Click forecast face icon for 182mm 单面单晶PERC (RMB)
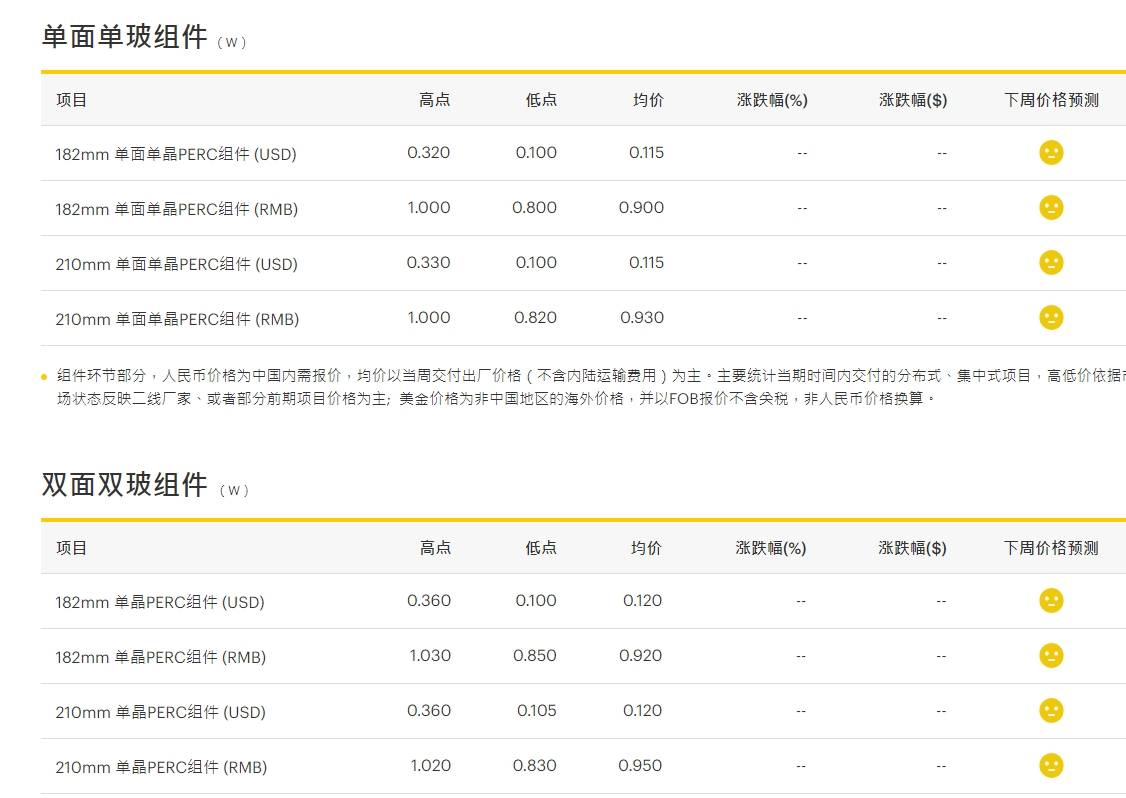Viewport: 1126px width, 798px height. (1051, 208)
